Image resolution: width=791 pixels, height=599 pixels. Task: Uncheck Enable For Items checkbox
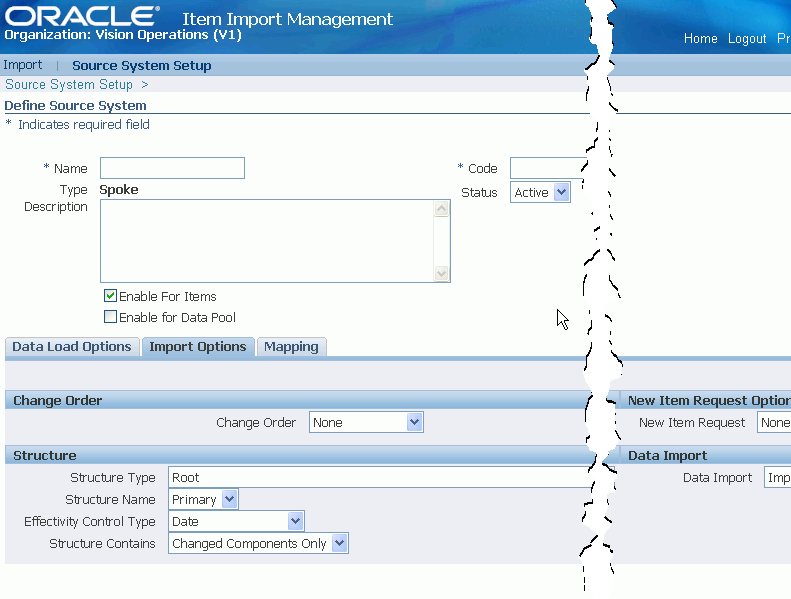(110, 296)
